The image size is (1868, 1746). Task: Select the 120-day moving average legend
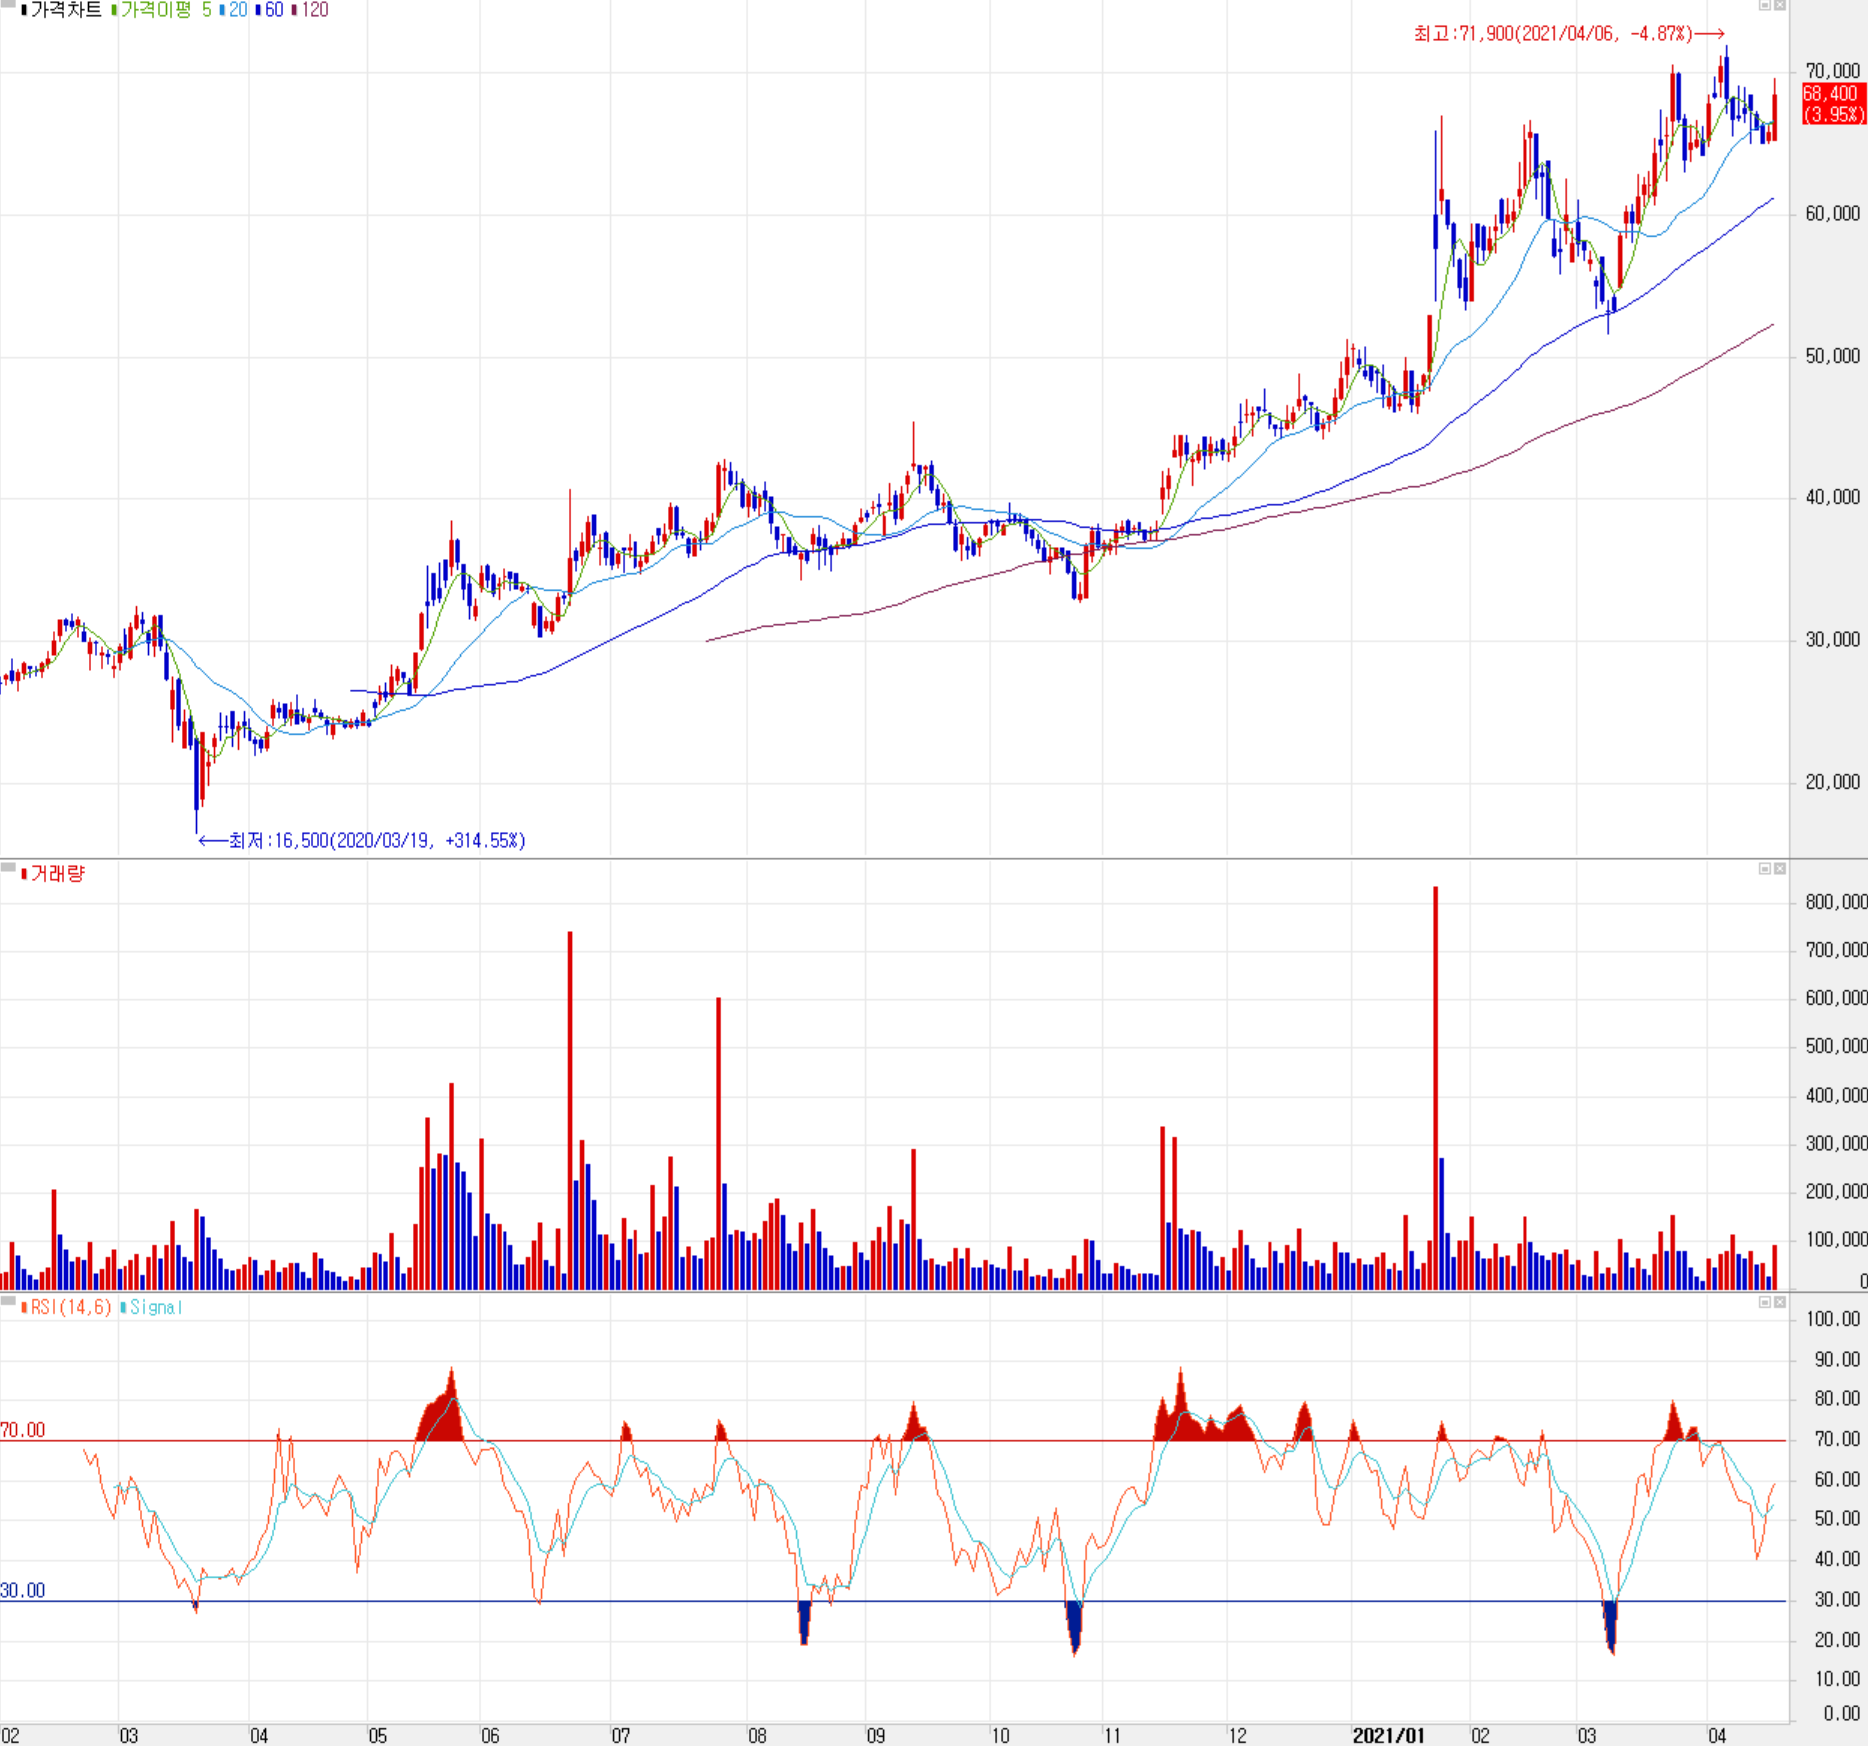click(x=311, y=10)
